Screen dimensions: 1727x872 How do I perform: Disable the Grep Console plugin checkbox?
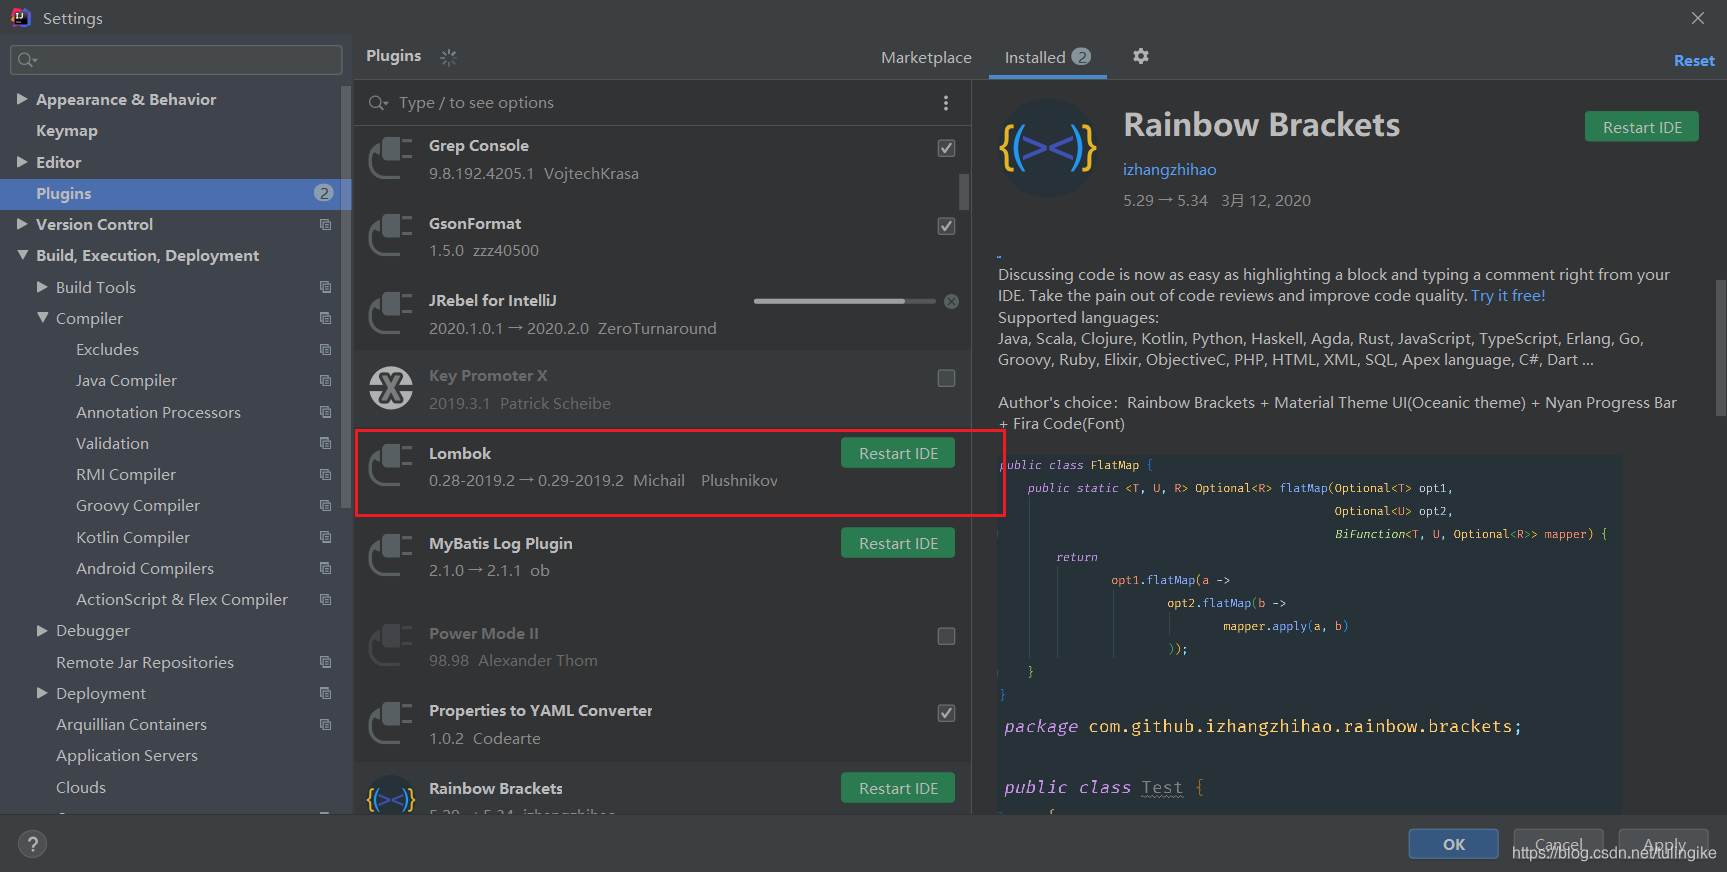pos(946,148)
